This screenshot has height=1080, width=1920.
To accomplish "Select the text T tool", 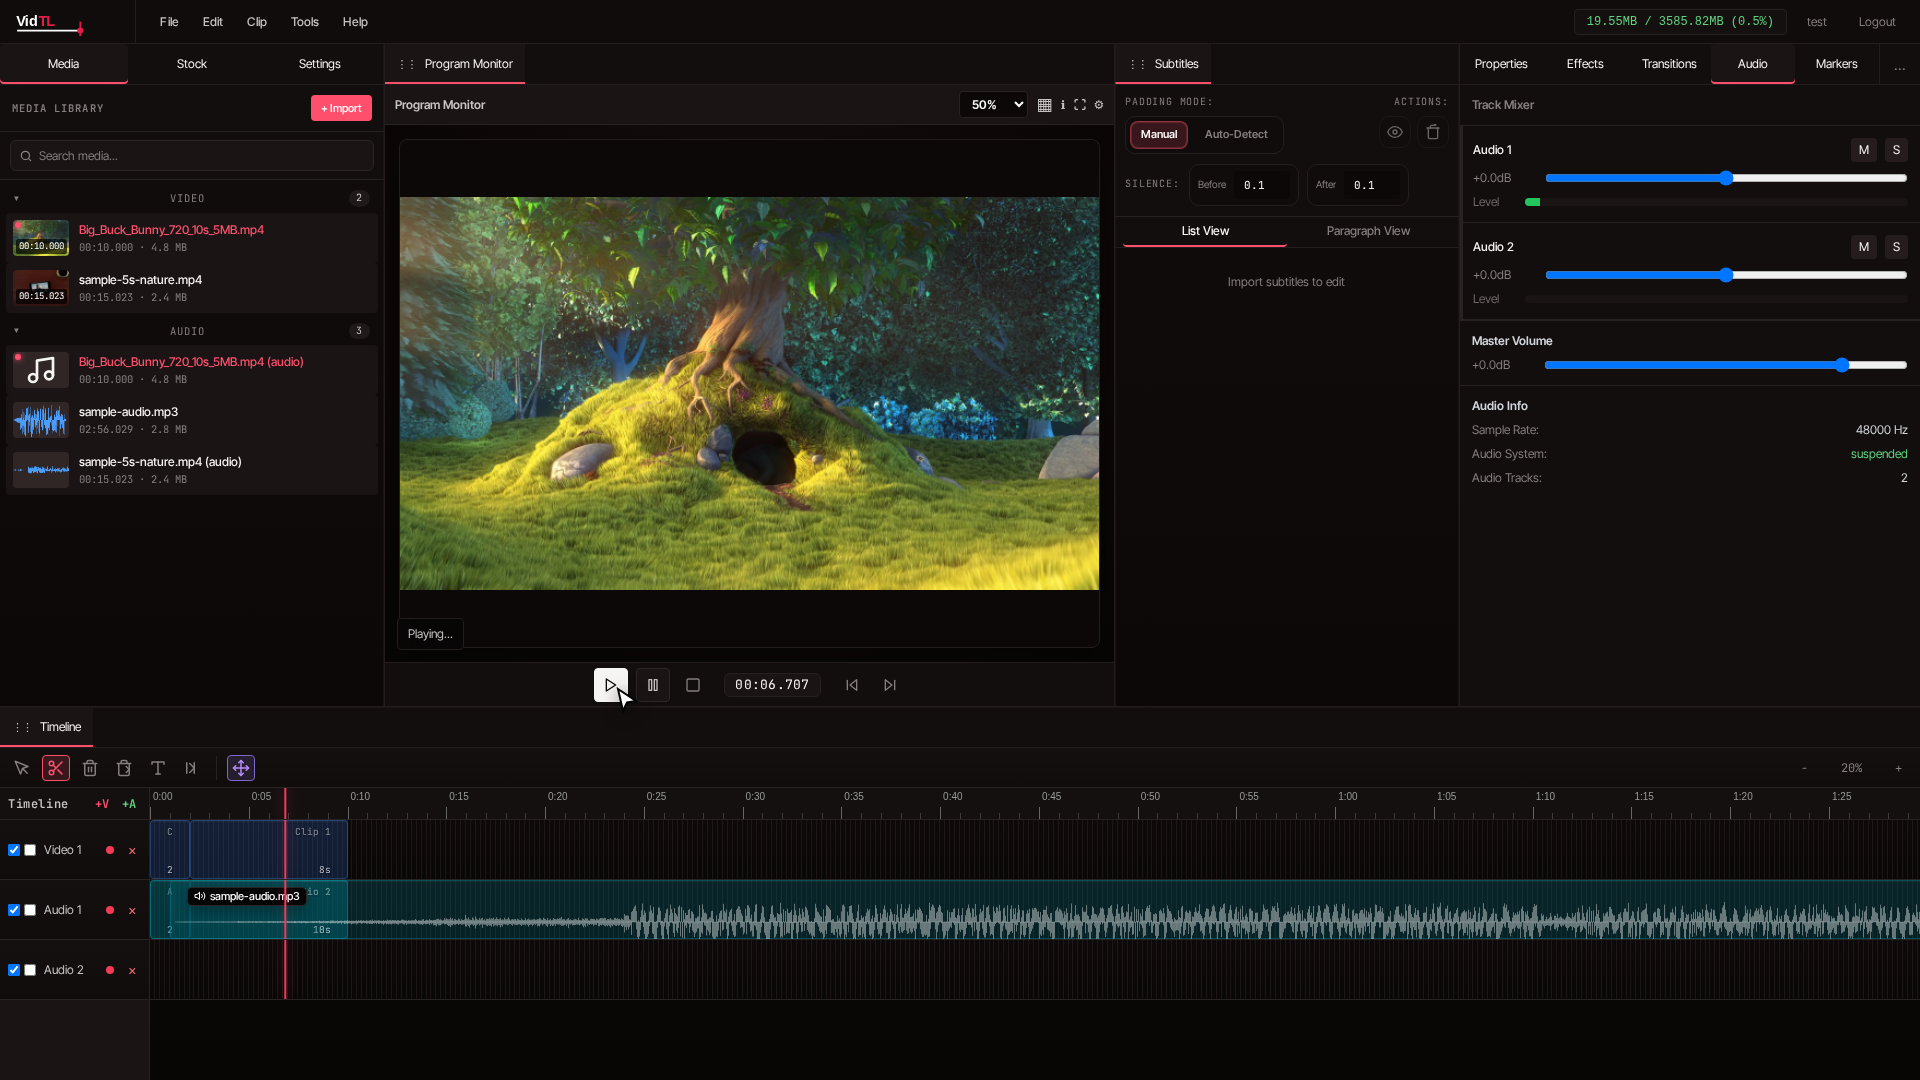I will tap(158, 768).
